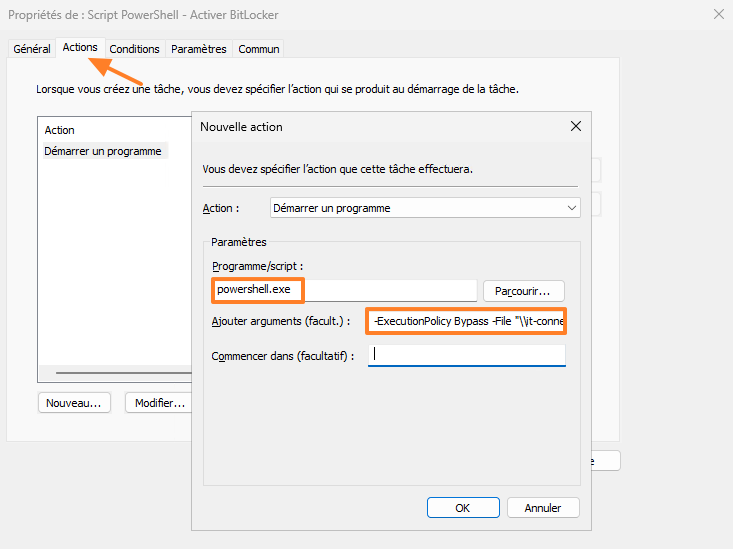Open the Conditions tab

tap(134, 49)
